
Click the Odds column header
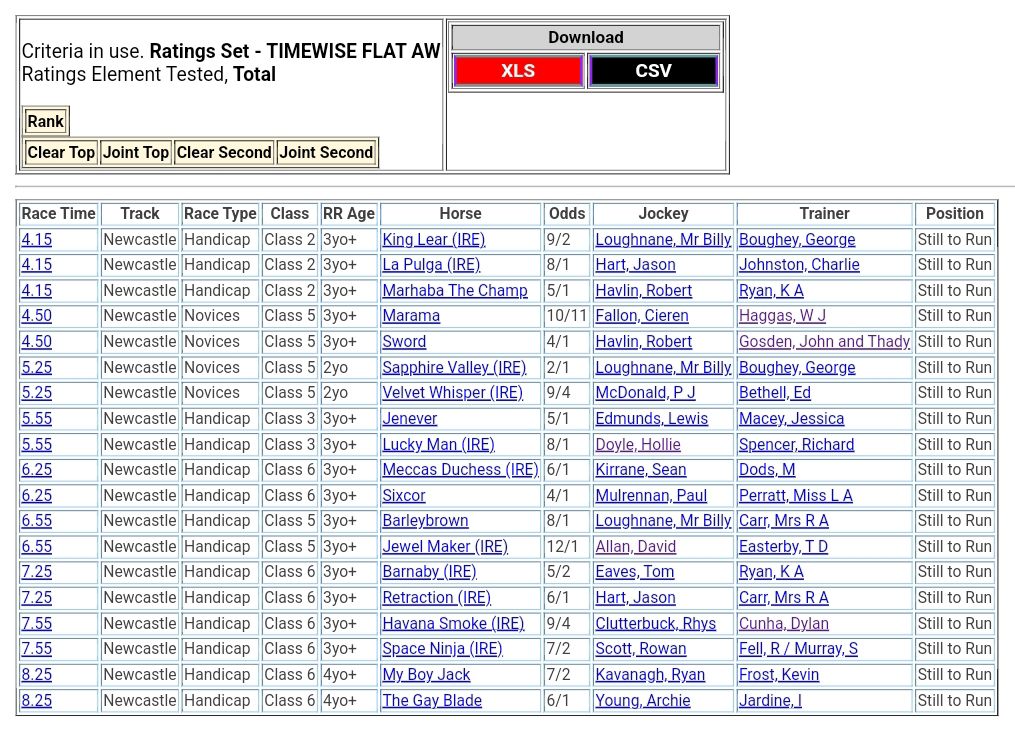pyautogui.click(x=567, y=214)
